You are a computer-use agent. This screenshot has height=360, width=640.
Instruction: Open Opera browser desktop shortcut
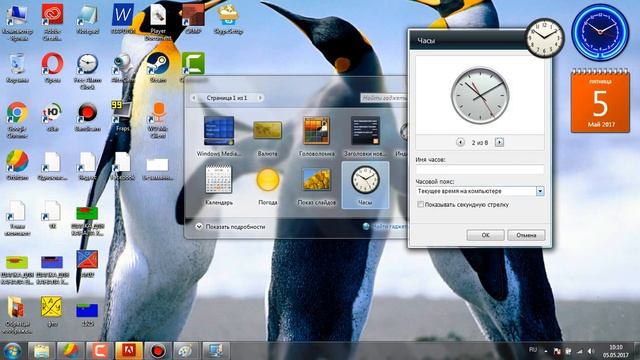(52, 68)
